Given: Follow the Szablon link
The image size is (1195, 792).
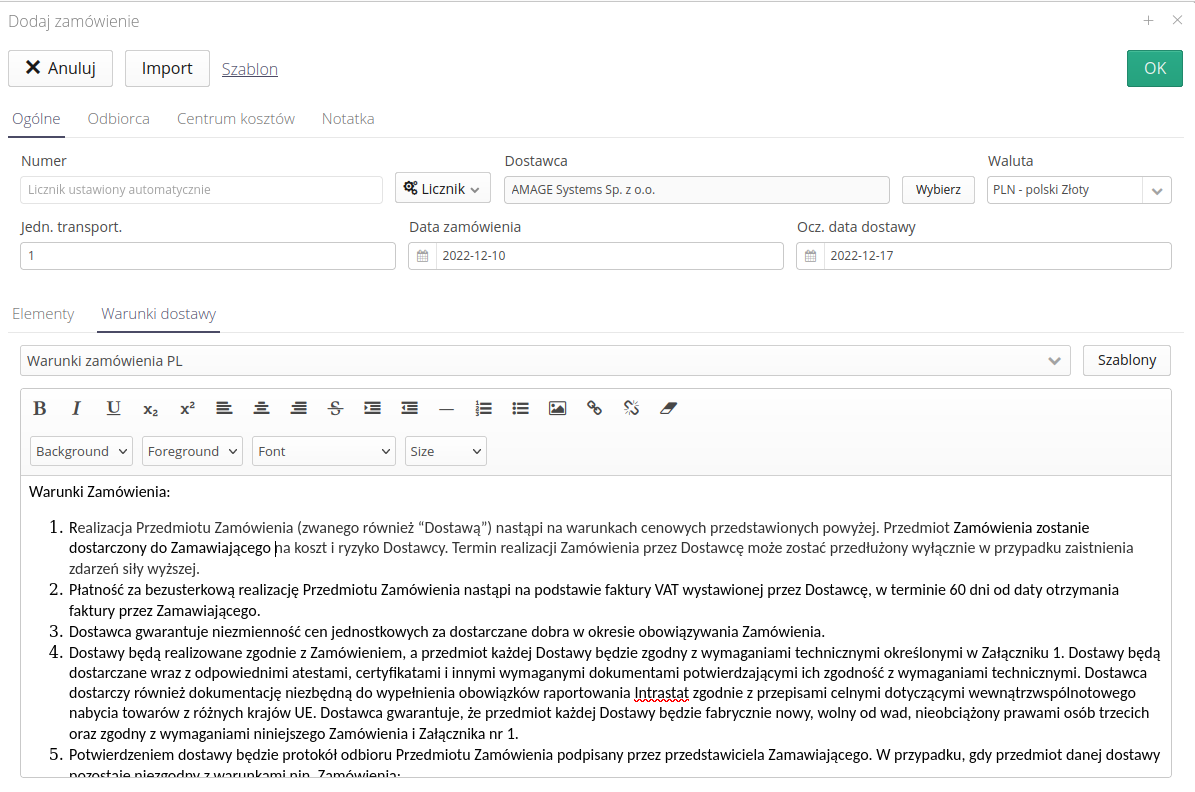Looking at the screenshot, I should click(x=250, y=69).
